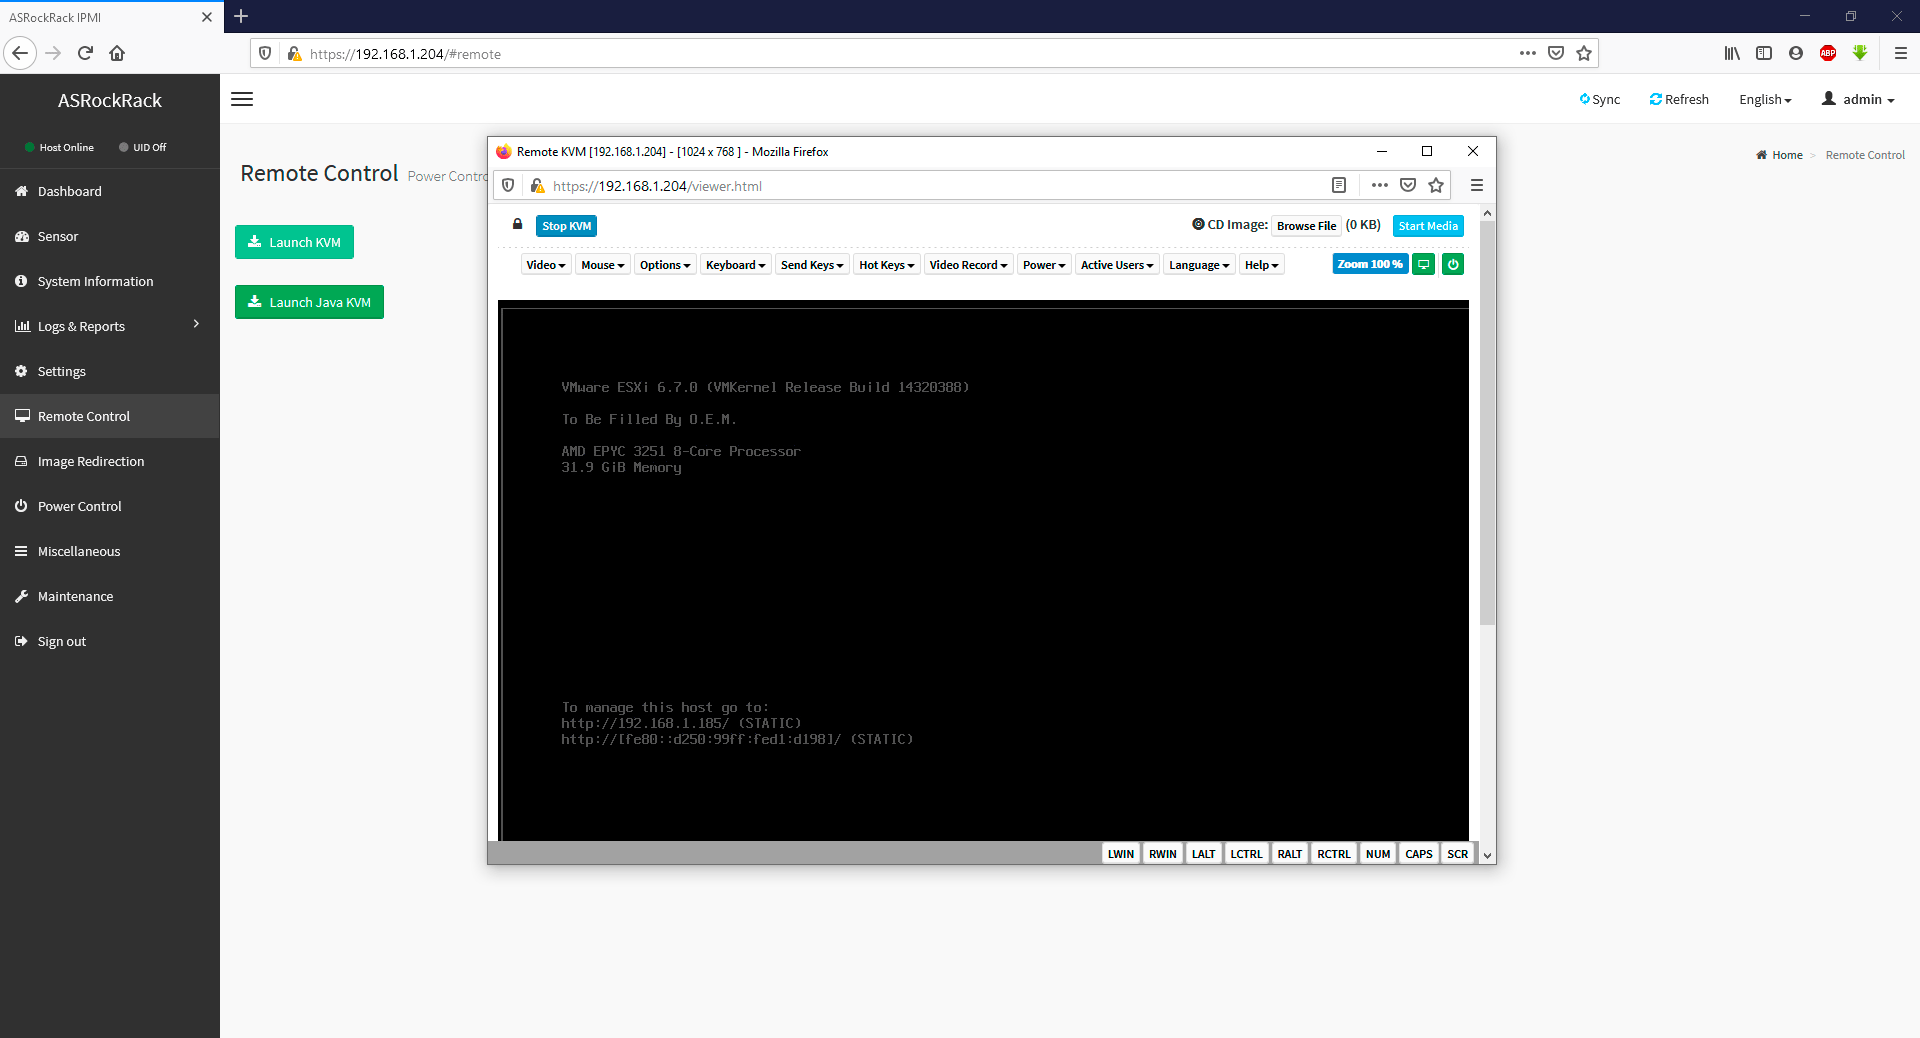This screenshot has height=1038, width=1920.
Task: Expand Logs & Reports submenu arrow
Action: point(196,324)
